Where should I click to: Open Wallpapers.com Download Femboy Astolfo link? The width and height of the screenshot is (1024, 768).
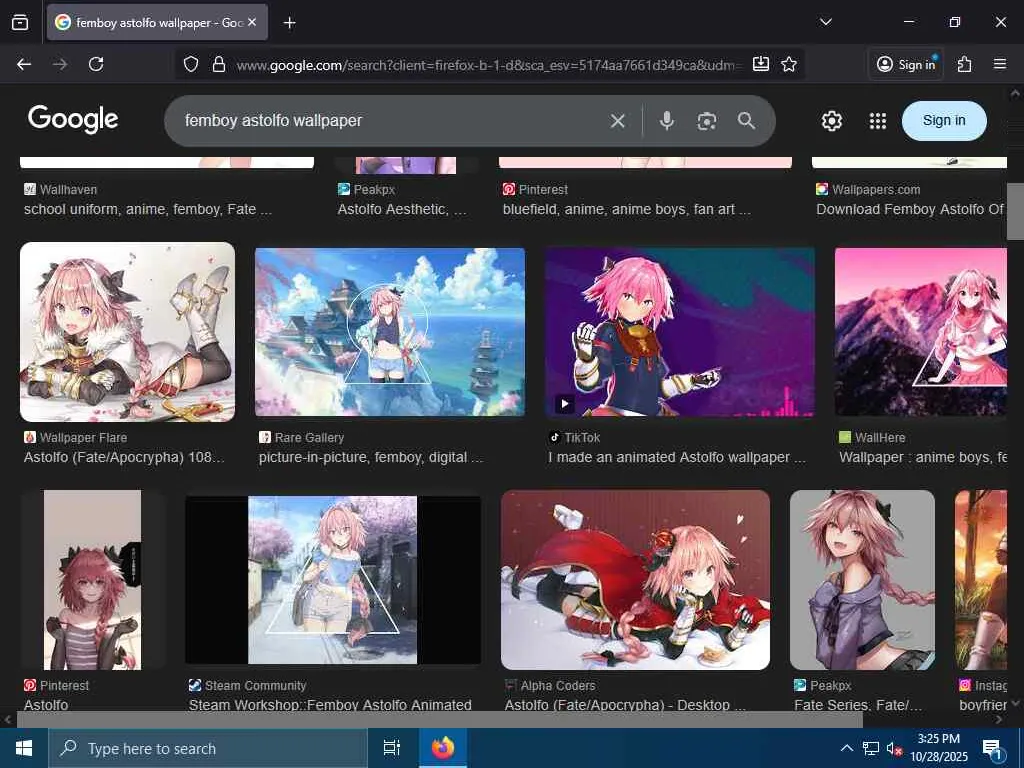coord(910,210)
